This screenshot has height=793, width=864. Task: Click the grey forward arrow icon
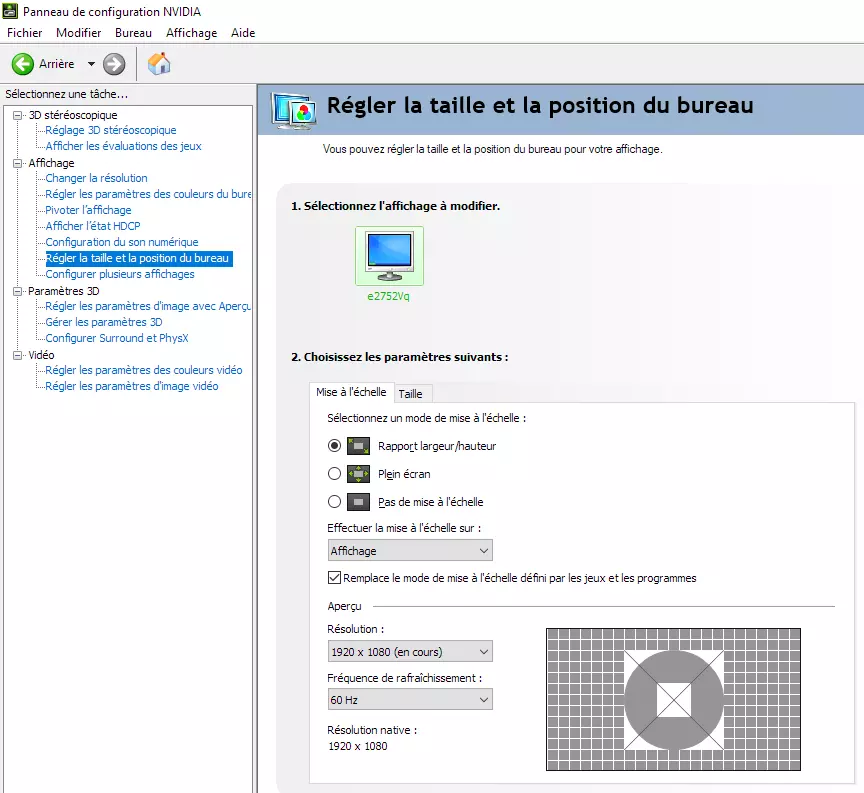(x=114, y=64)
